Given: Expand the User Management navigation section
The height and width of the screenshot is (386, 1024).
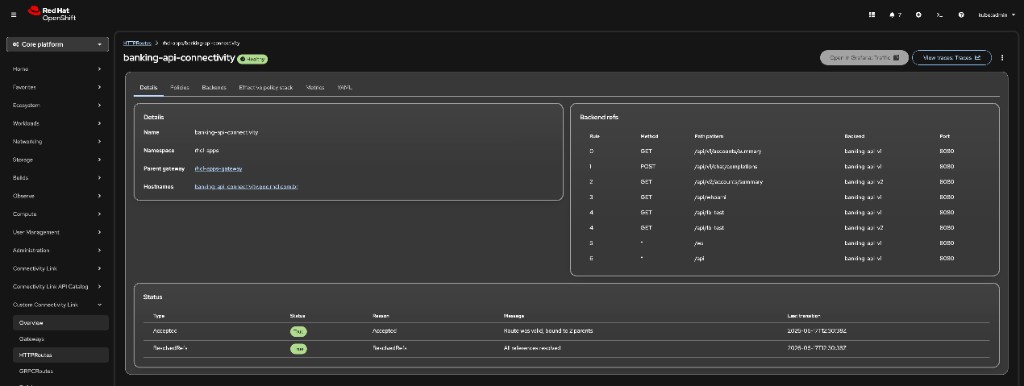Looking at the screenshot, I should (57, 232).
